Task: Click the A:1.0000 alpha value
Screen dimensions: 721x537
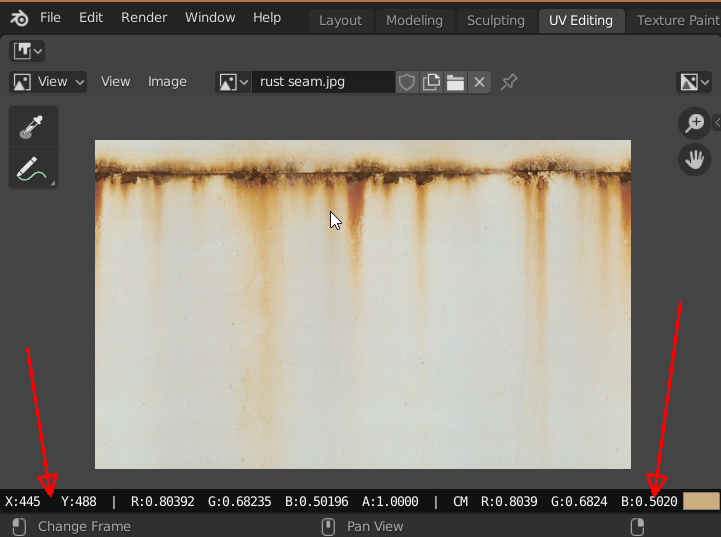Action: click(x=390, y=501)
